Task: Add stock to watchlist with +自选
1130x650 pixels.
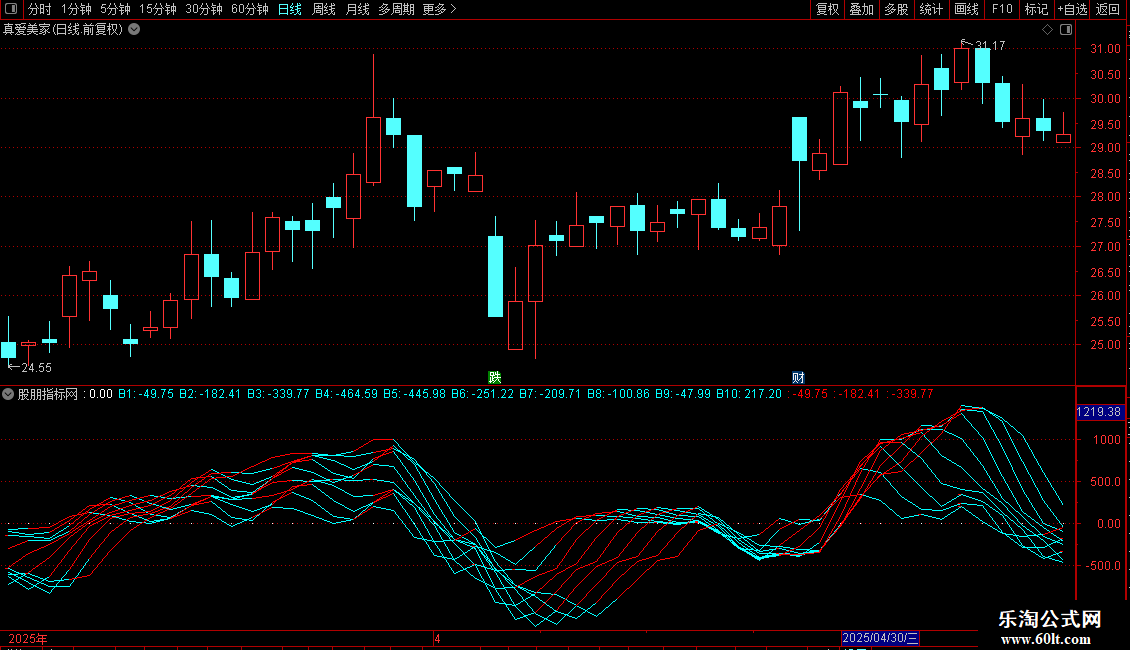Action: 1072,9
